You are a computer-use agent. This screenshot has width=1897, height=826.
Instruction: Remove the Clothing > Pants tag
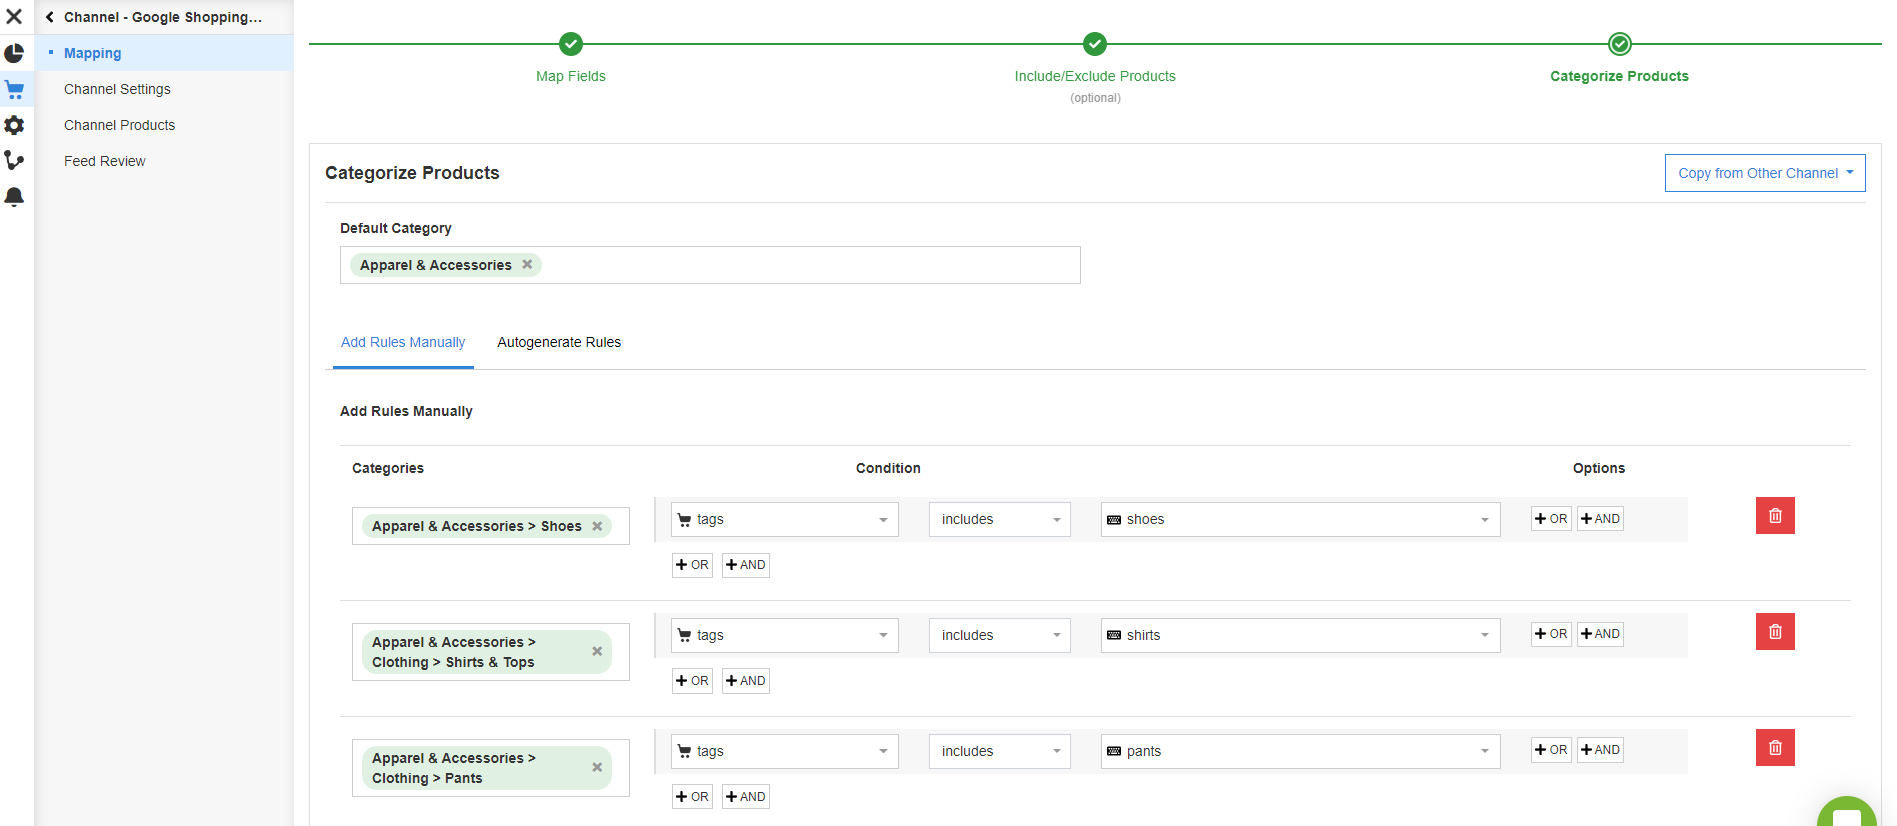click(597, 767)
